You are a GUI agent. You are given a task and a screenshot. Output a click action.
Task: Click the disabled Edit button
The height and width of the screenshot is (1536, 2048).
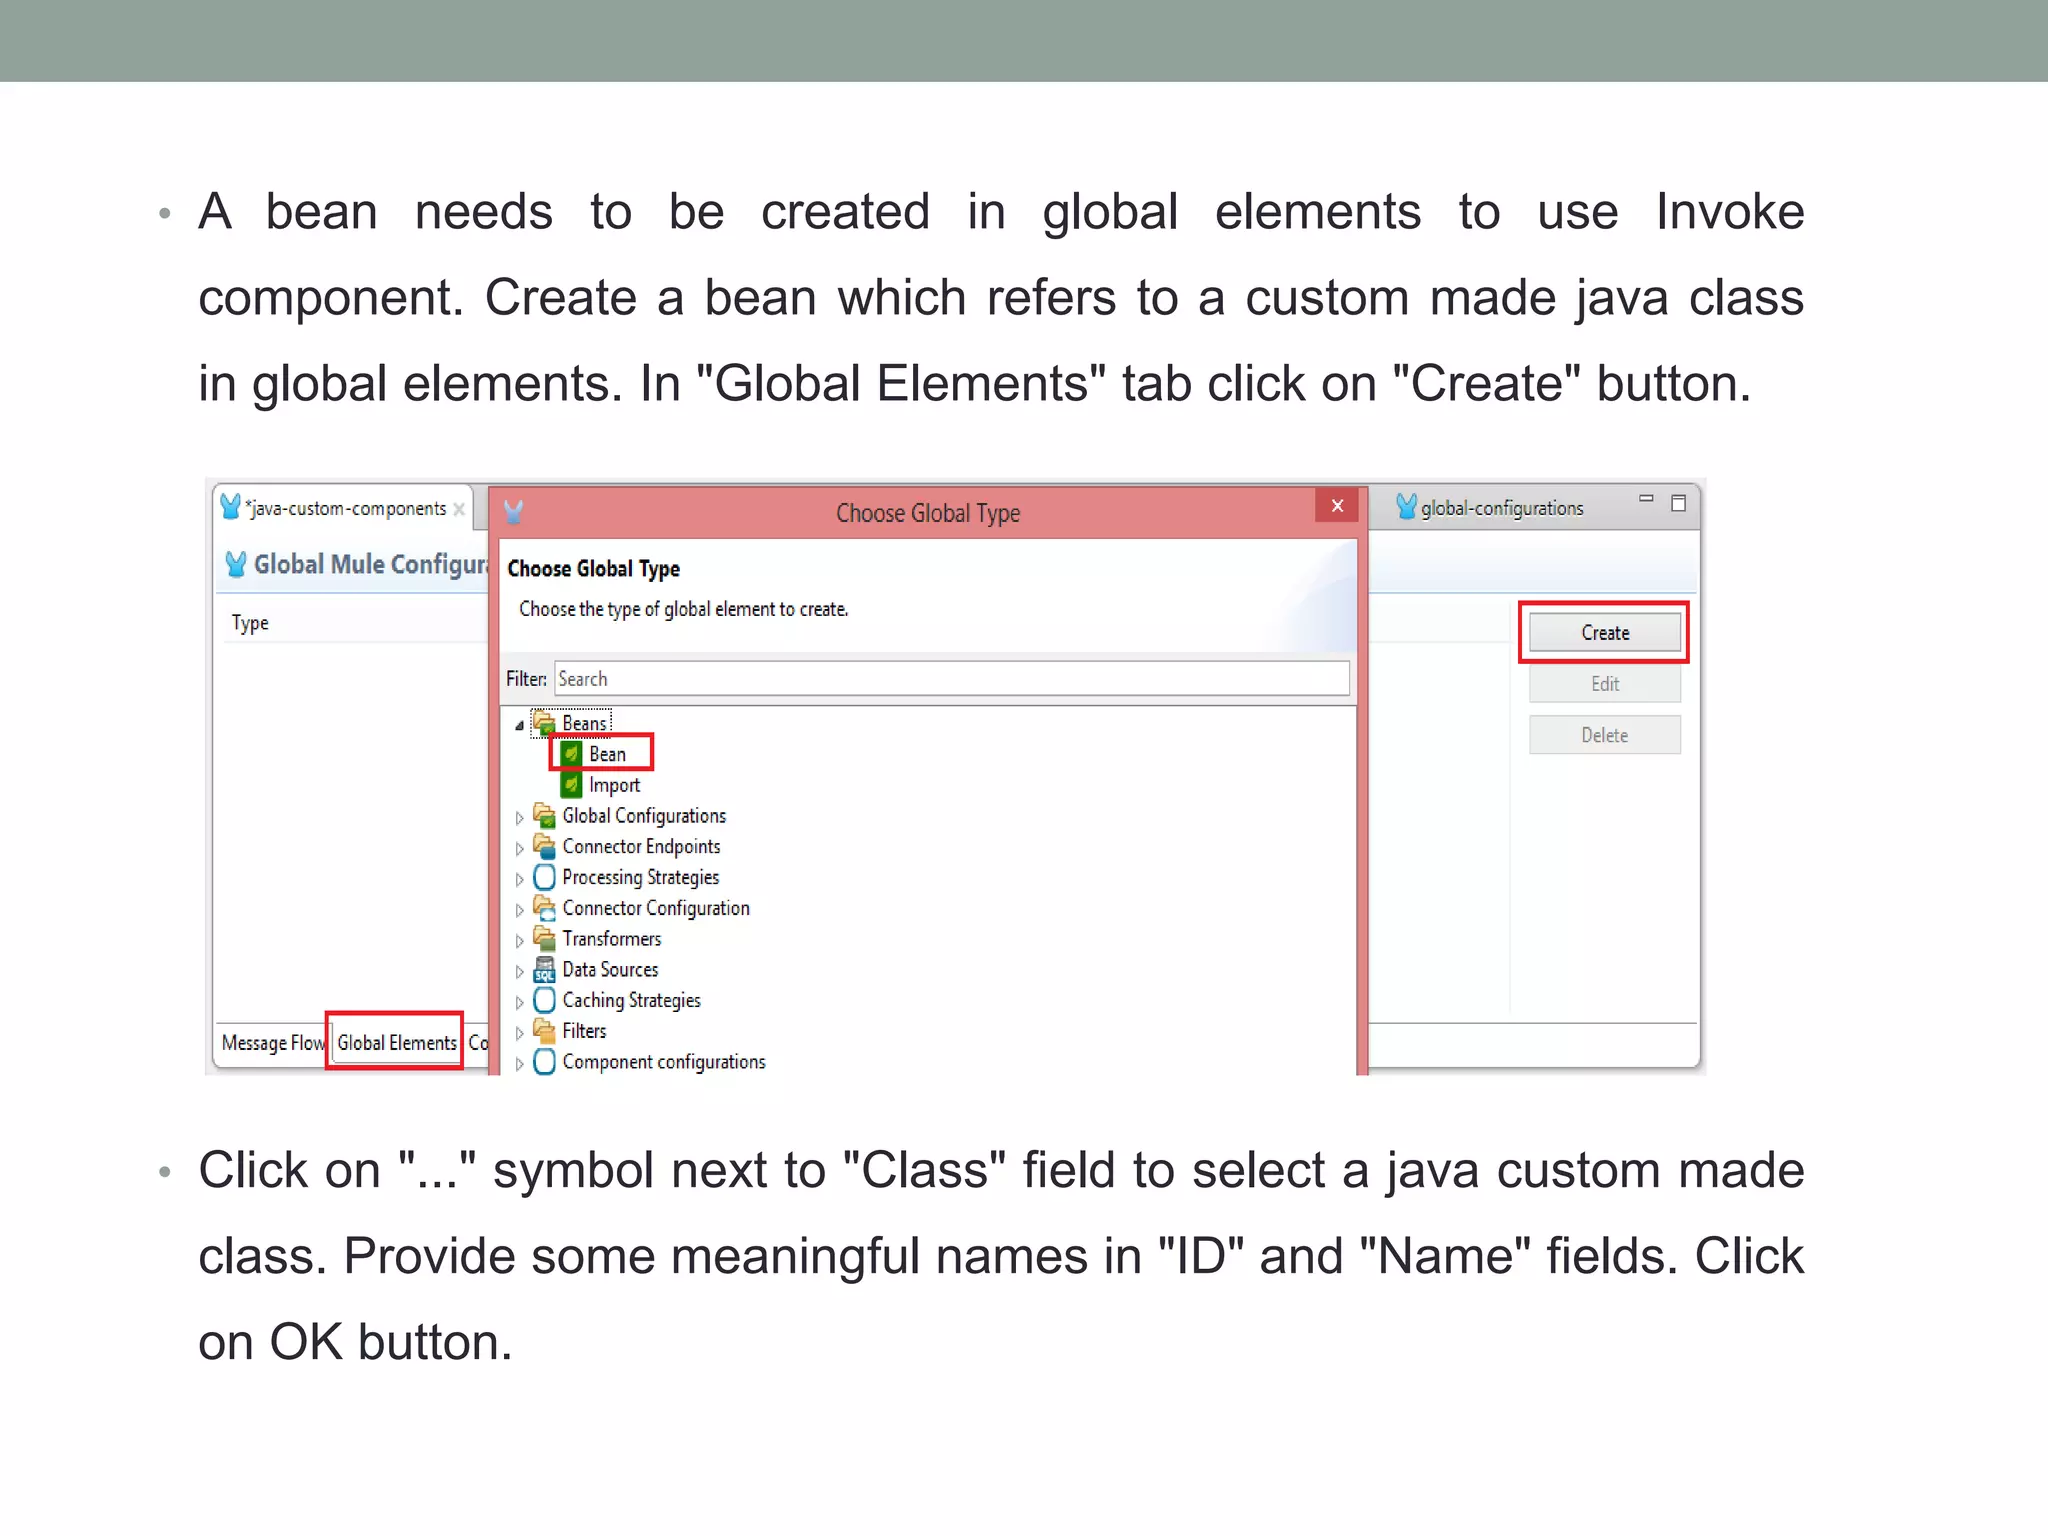pyautogui.click(x=1604, y=684)
